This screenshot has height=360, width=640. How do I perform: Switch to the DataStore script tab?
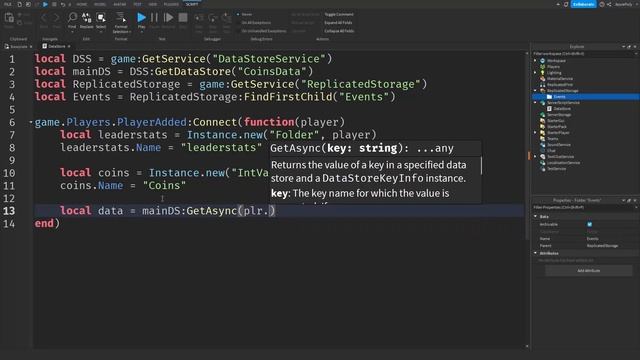[56, 47]
